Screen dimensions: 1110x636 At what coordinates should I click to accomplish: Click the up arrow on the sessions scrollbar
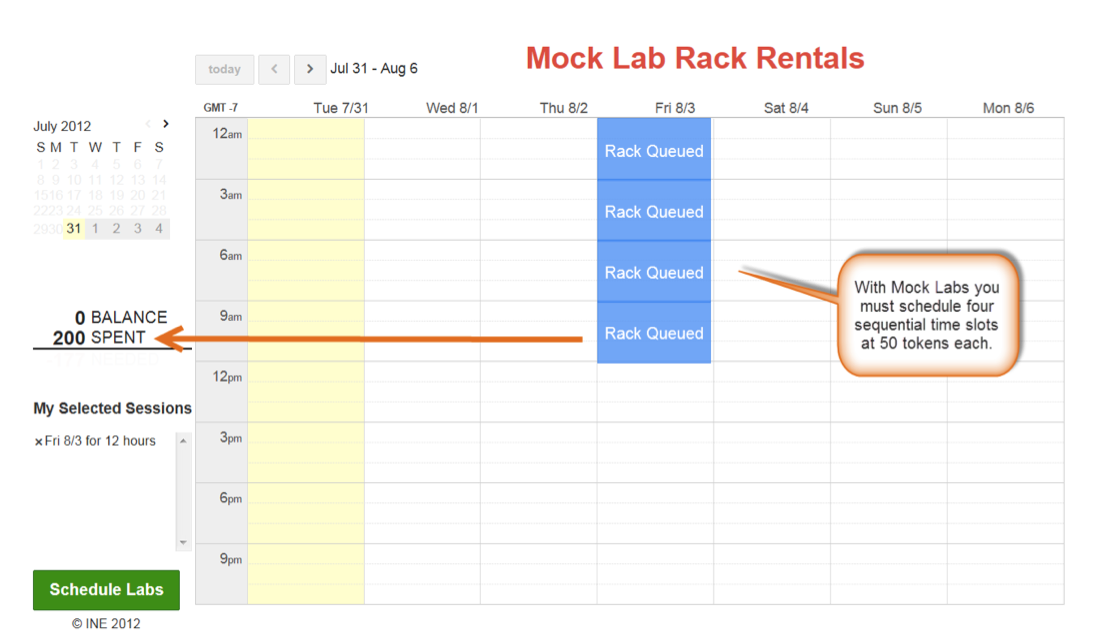(x=183, y=442)
